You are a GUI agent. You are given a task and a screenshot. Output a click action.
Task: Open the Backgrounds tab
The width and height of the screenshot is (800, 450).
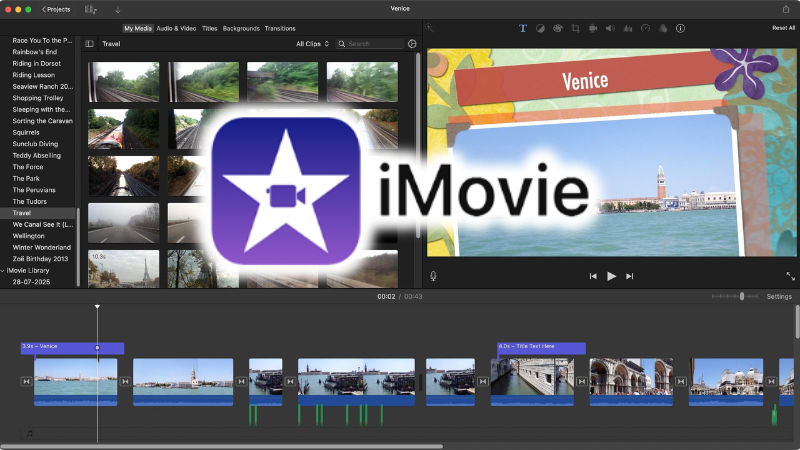241,28
